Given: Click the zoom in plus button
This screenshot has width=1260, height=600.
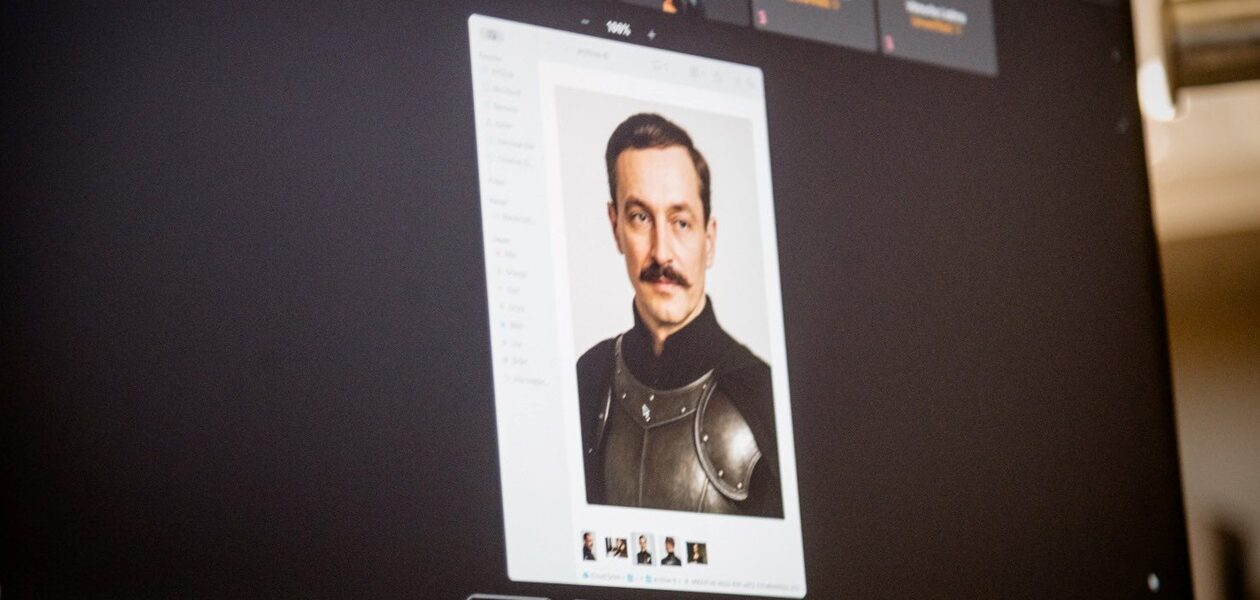Looking at the screenshot, I should 651,34.
